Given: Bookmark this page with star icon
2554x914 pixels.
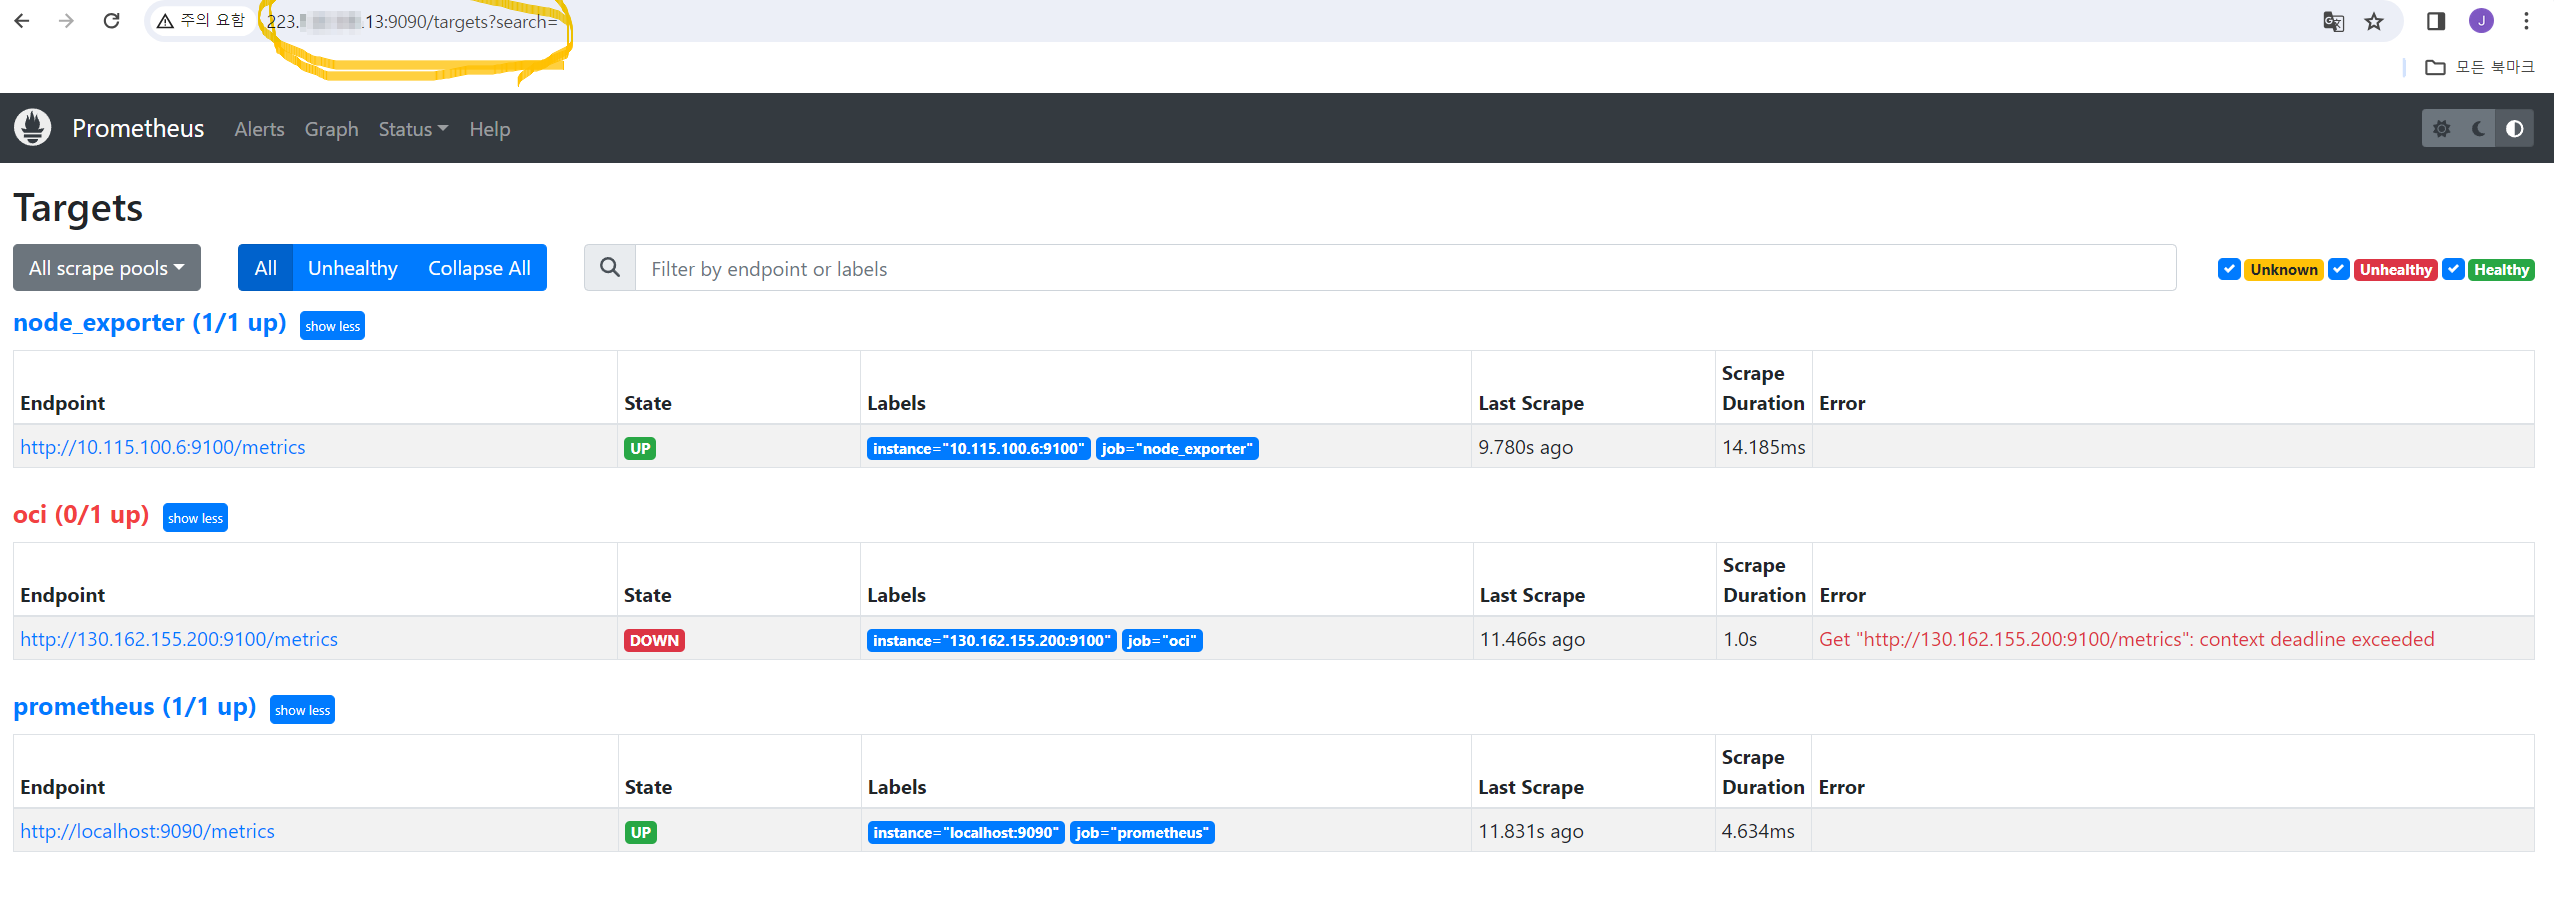Looking at the screenshot, I should click(2374, 21).
